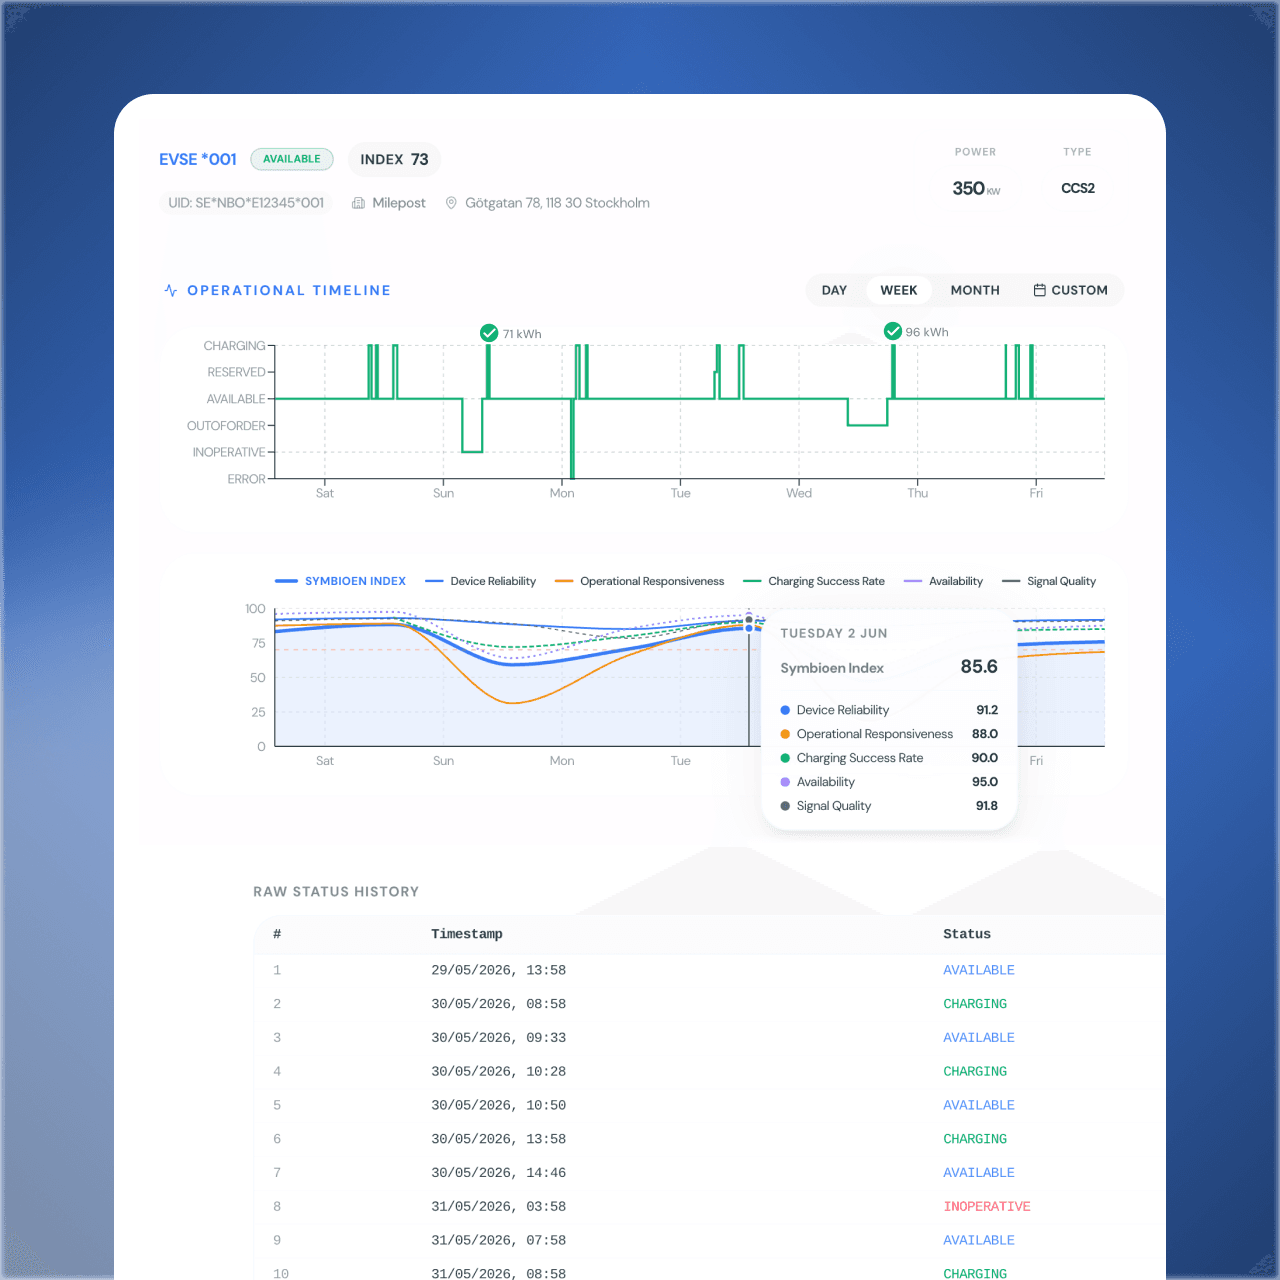Click the Index 73 badge
1280x1280 pixels.
click(394, 159)
